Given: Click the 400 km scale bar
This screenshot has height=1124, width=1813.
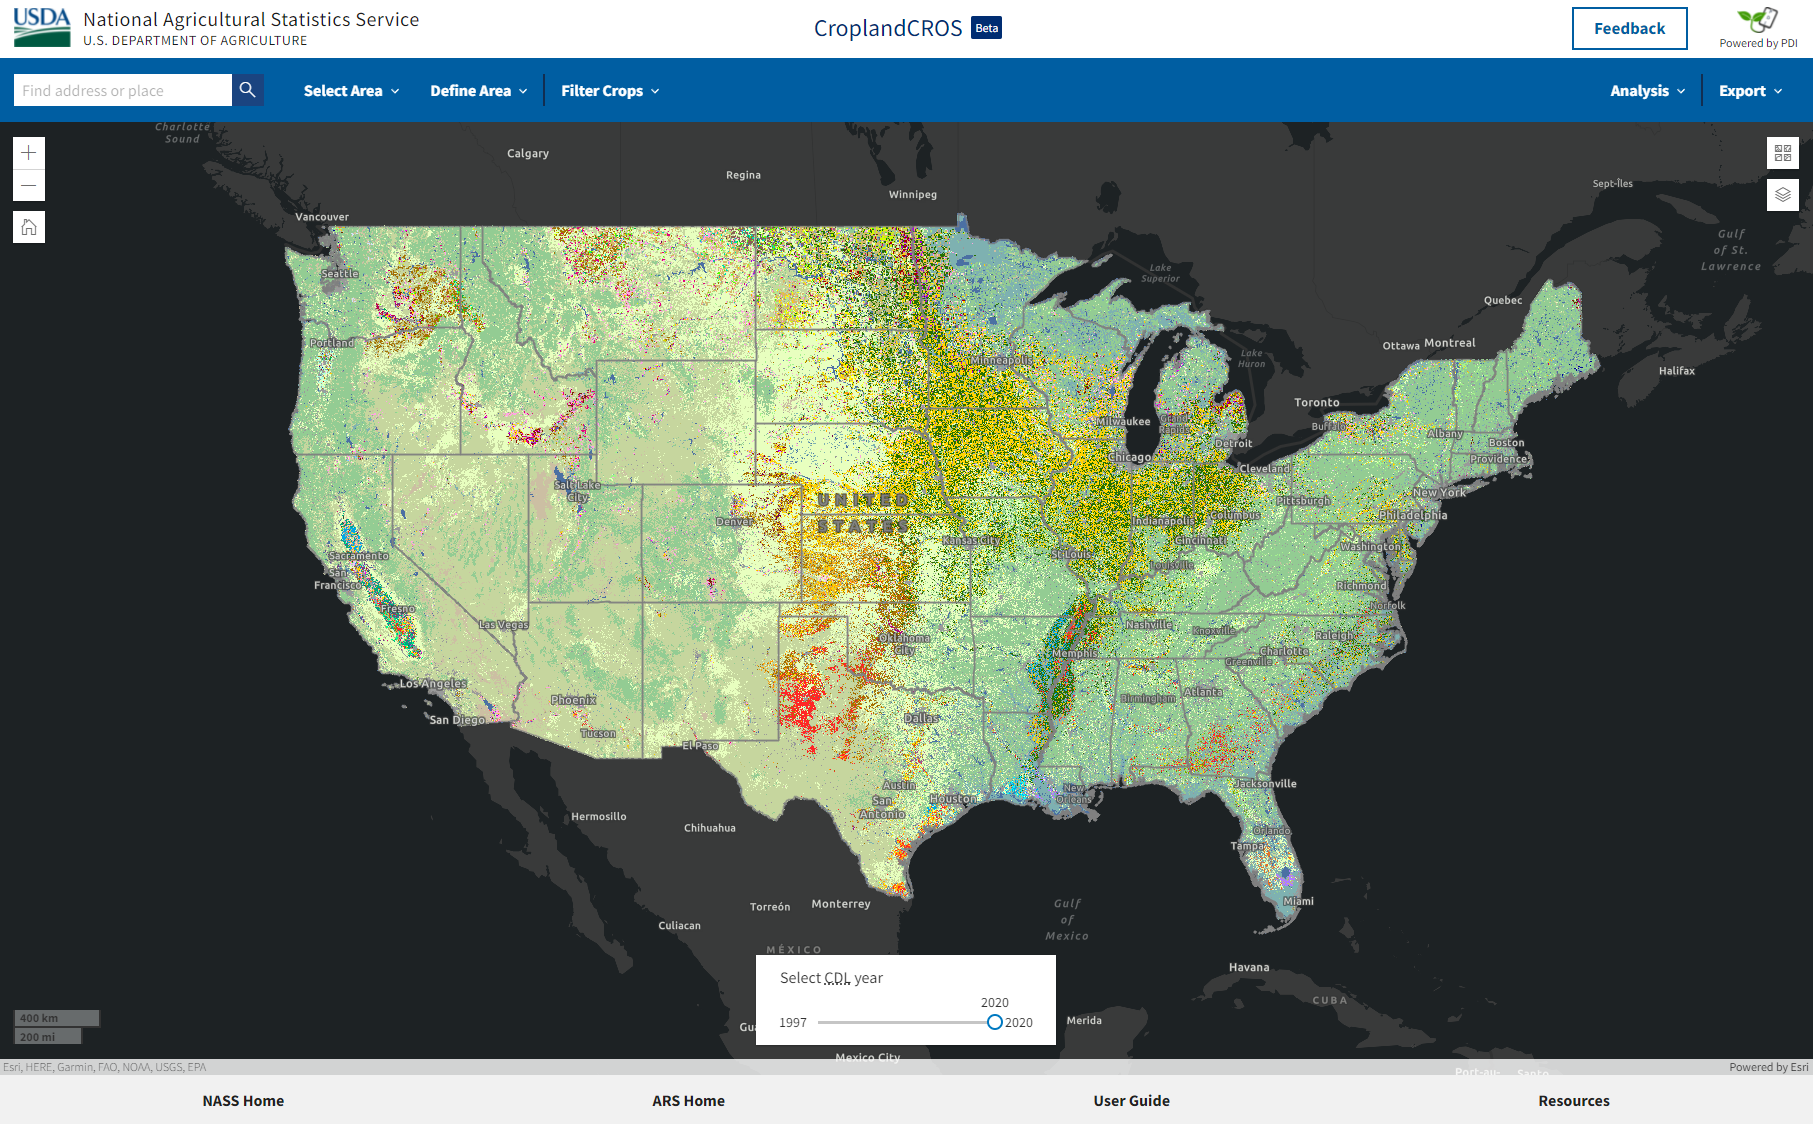Looking at the screenshot, I should pyautogui.click(x=56, y=1018).
